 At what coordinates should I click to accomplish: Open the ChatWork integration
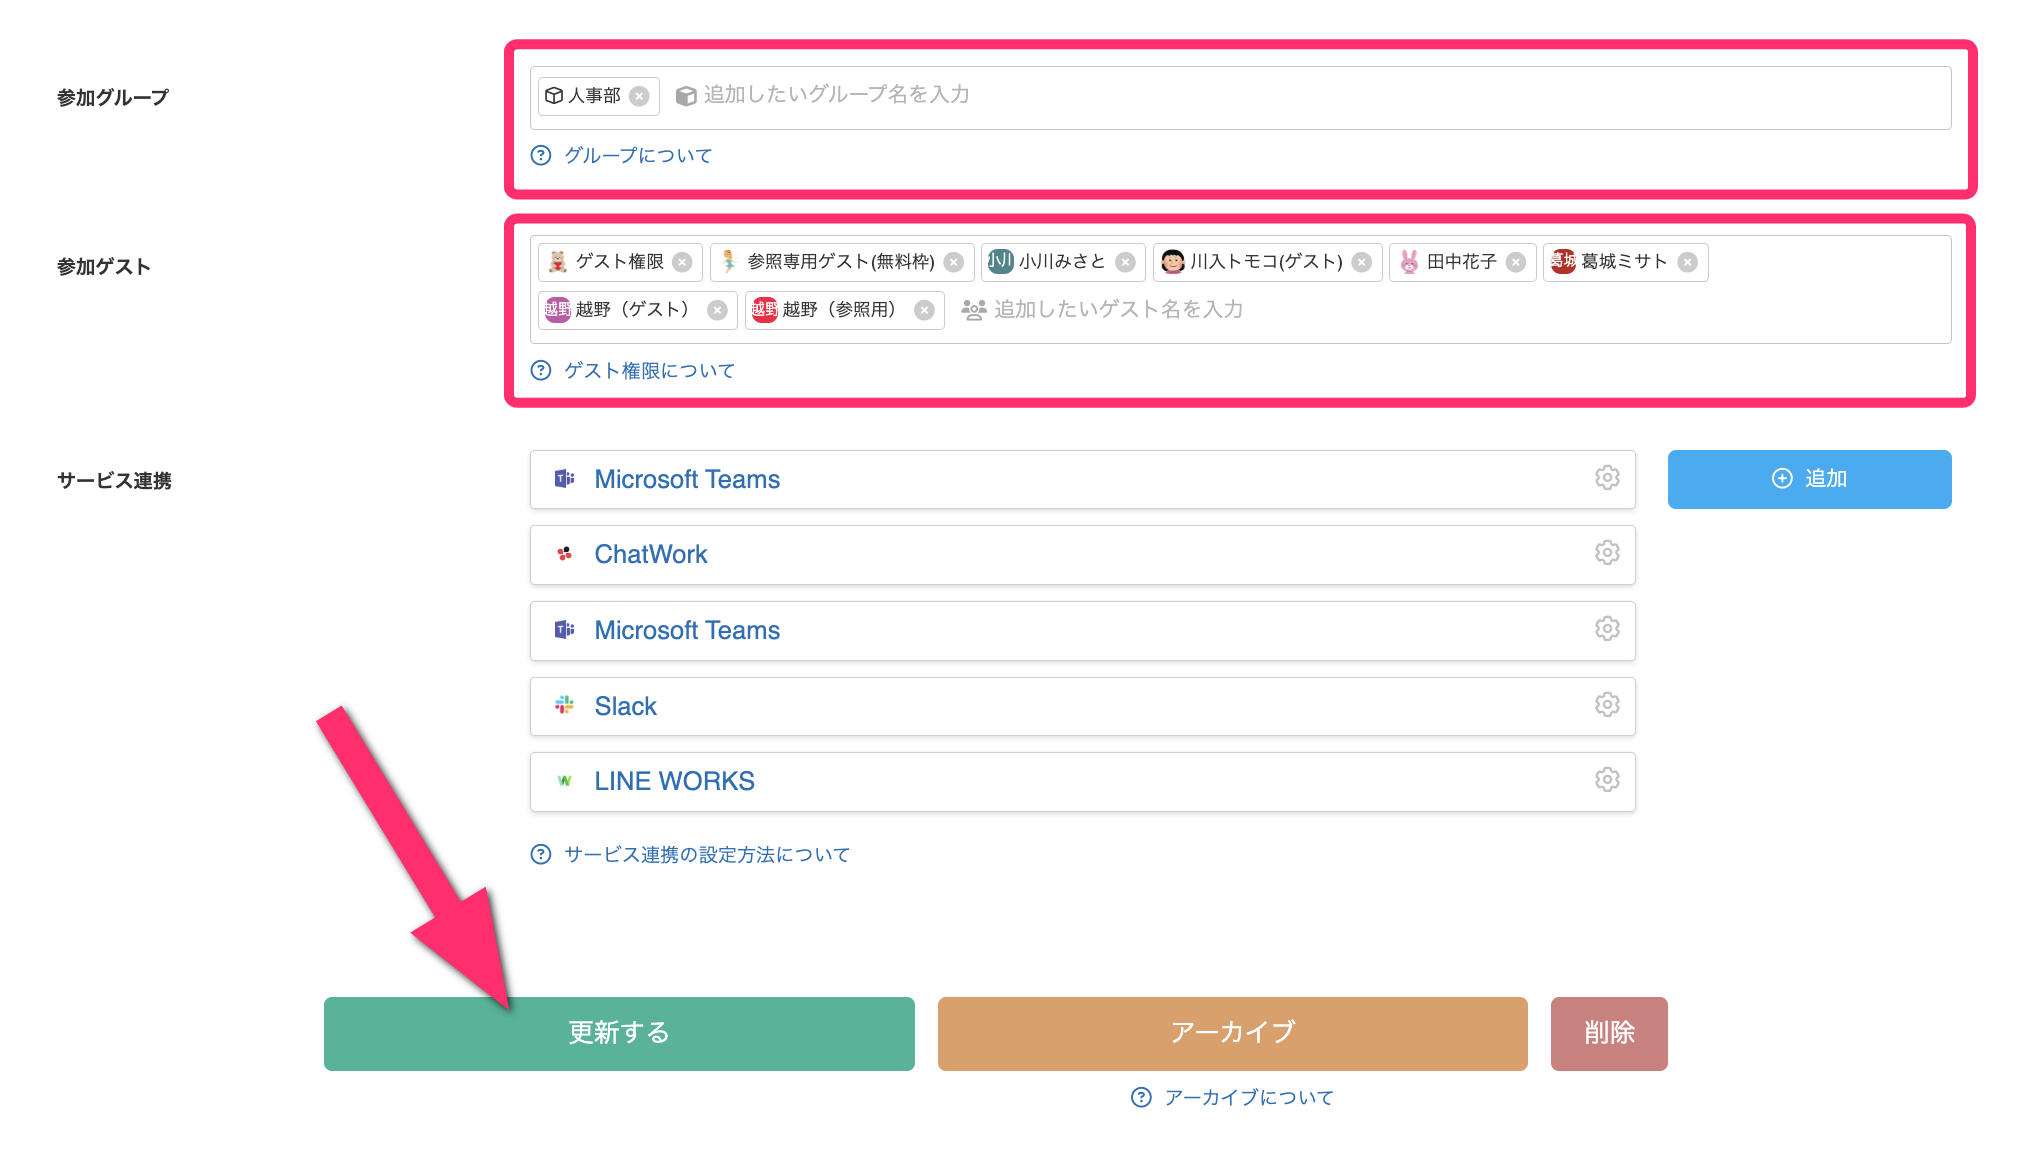1083,555
